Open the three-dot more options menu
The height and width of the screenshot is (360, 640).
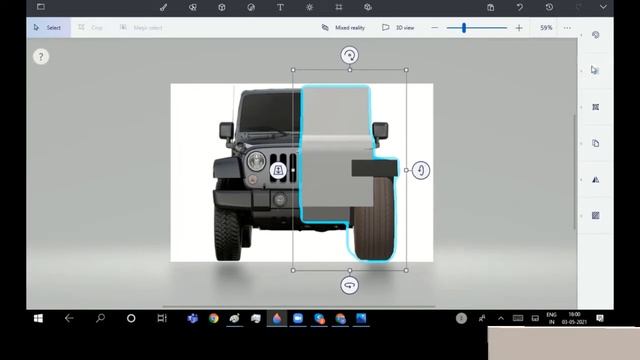567,27
